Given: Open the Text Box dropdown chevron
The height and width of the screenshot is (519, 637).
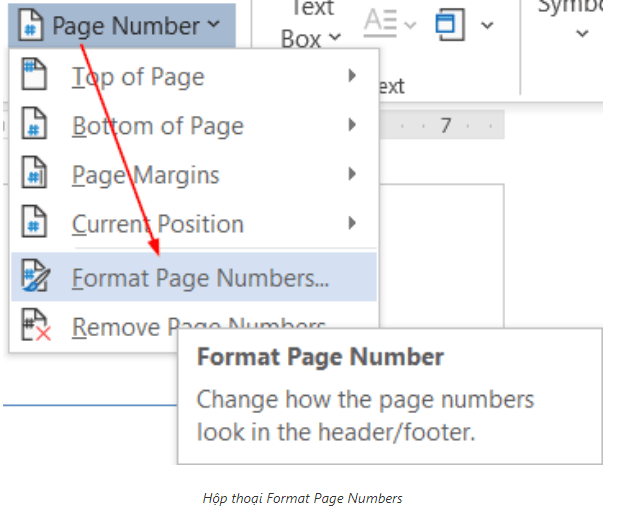Looking at the screenshot, I should tap(334, 39).
